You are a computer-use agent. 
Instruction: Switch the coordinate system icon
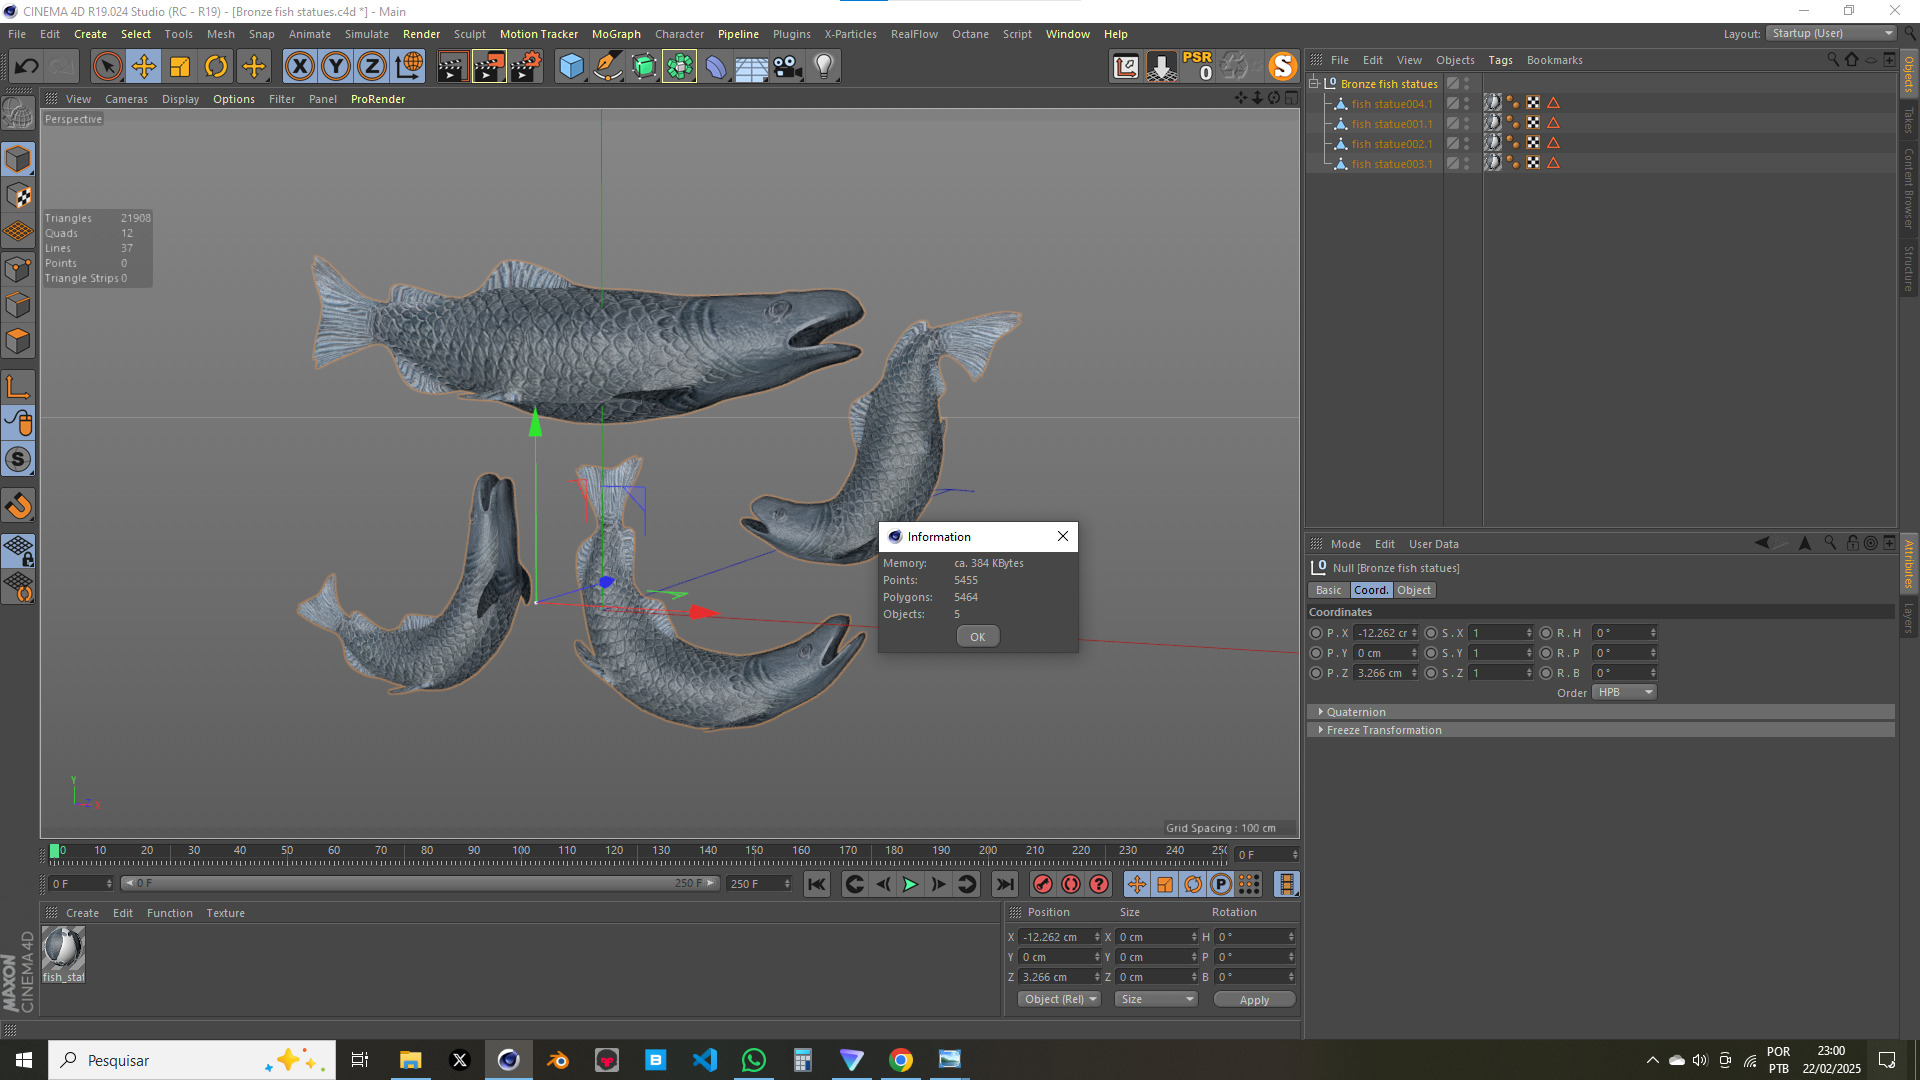point(409,67)
